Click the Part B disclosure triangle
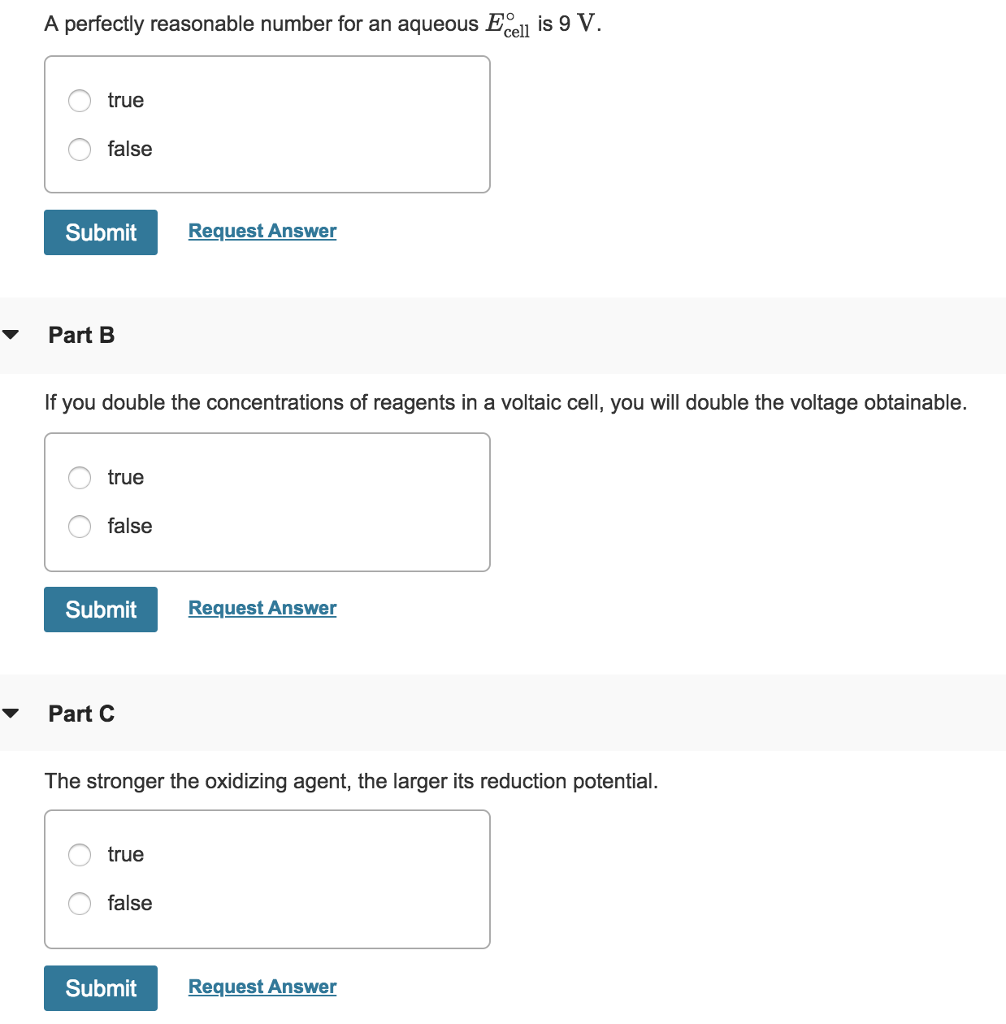The width and height of the screenshot is (1006, 1024). [x=10, y=335]
